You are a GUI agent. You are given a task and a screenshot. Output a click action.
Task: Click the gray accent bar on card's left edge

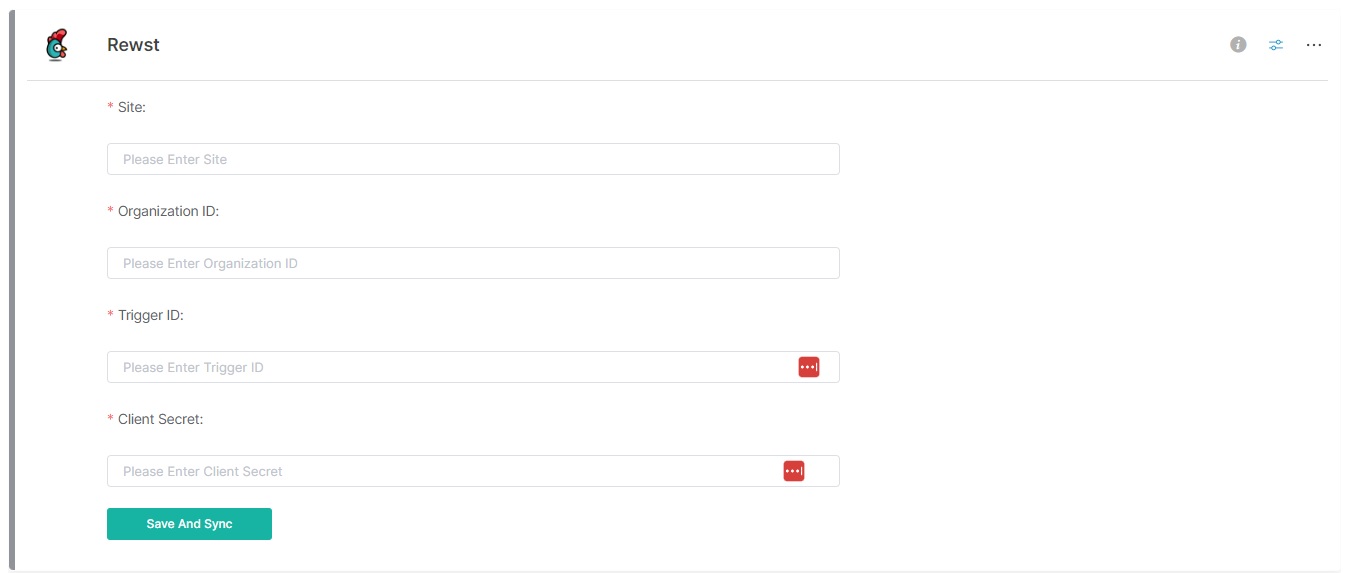click(12, 290)
